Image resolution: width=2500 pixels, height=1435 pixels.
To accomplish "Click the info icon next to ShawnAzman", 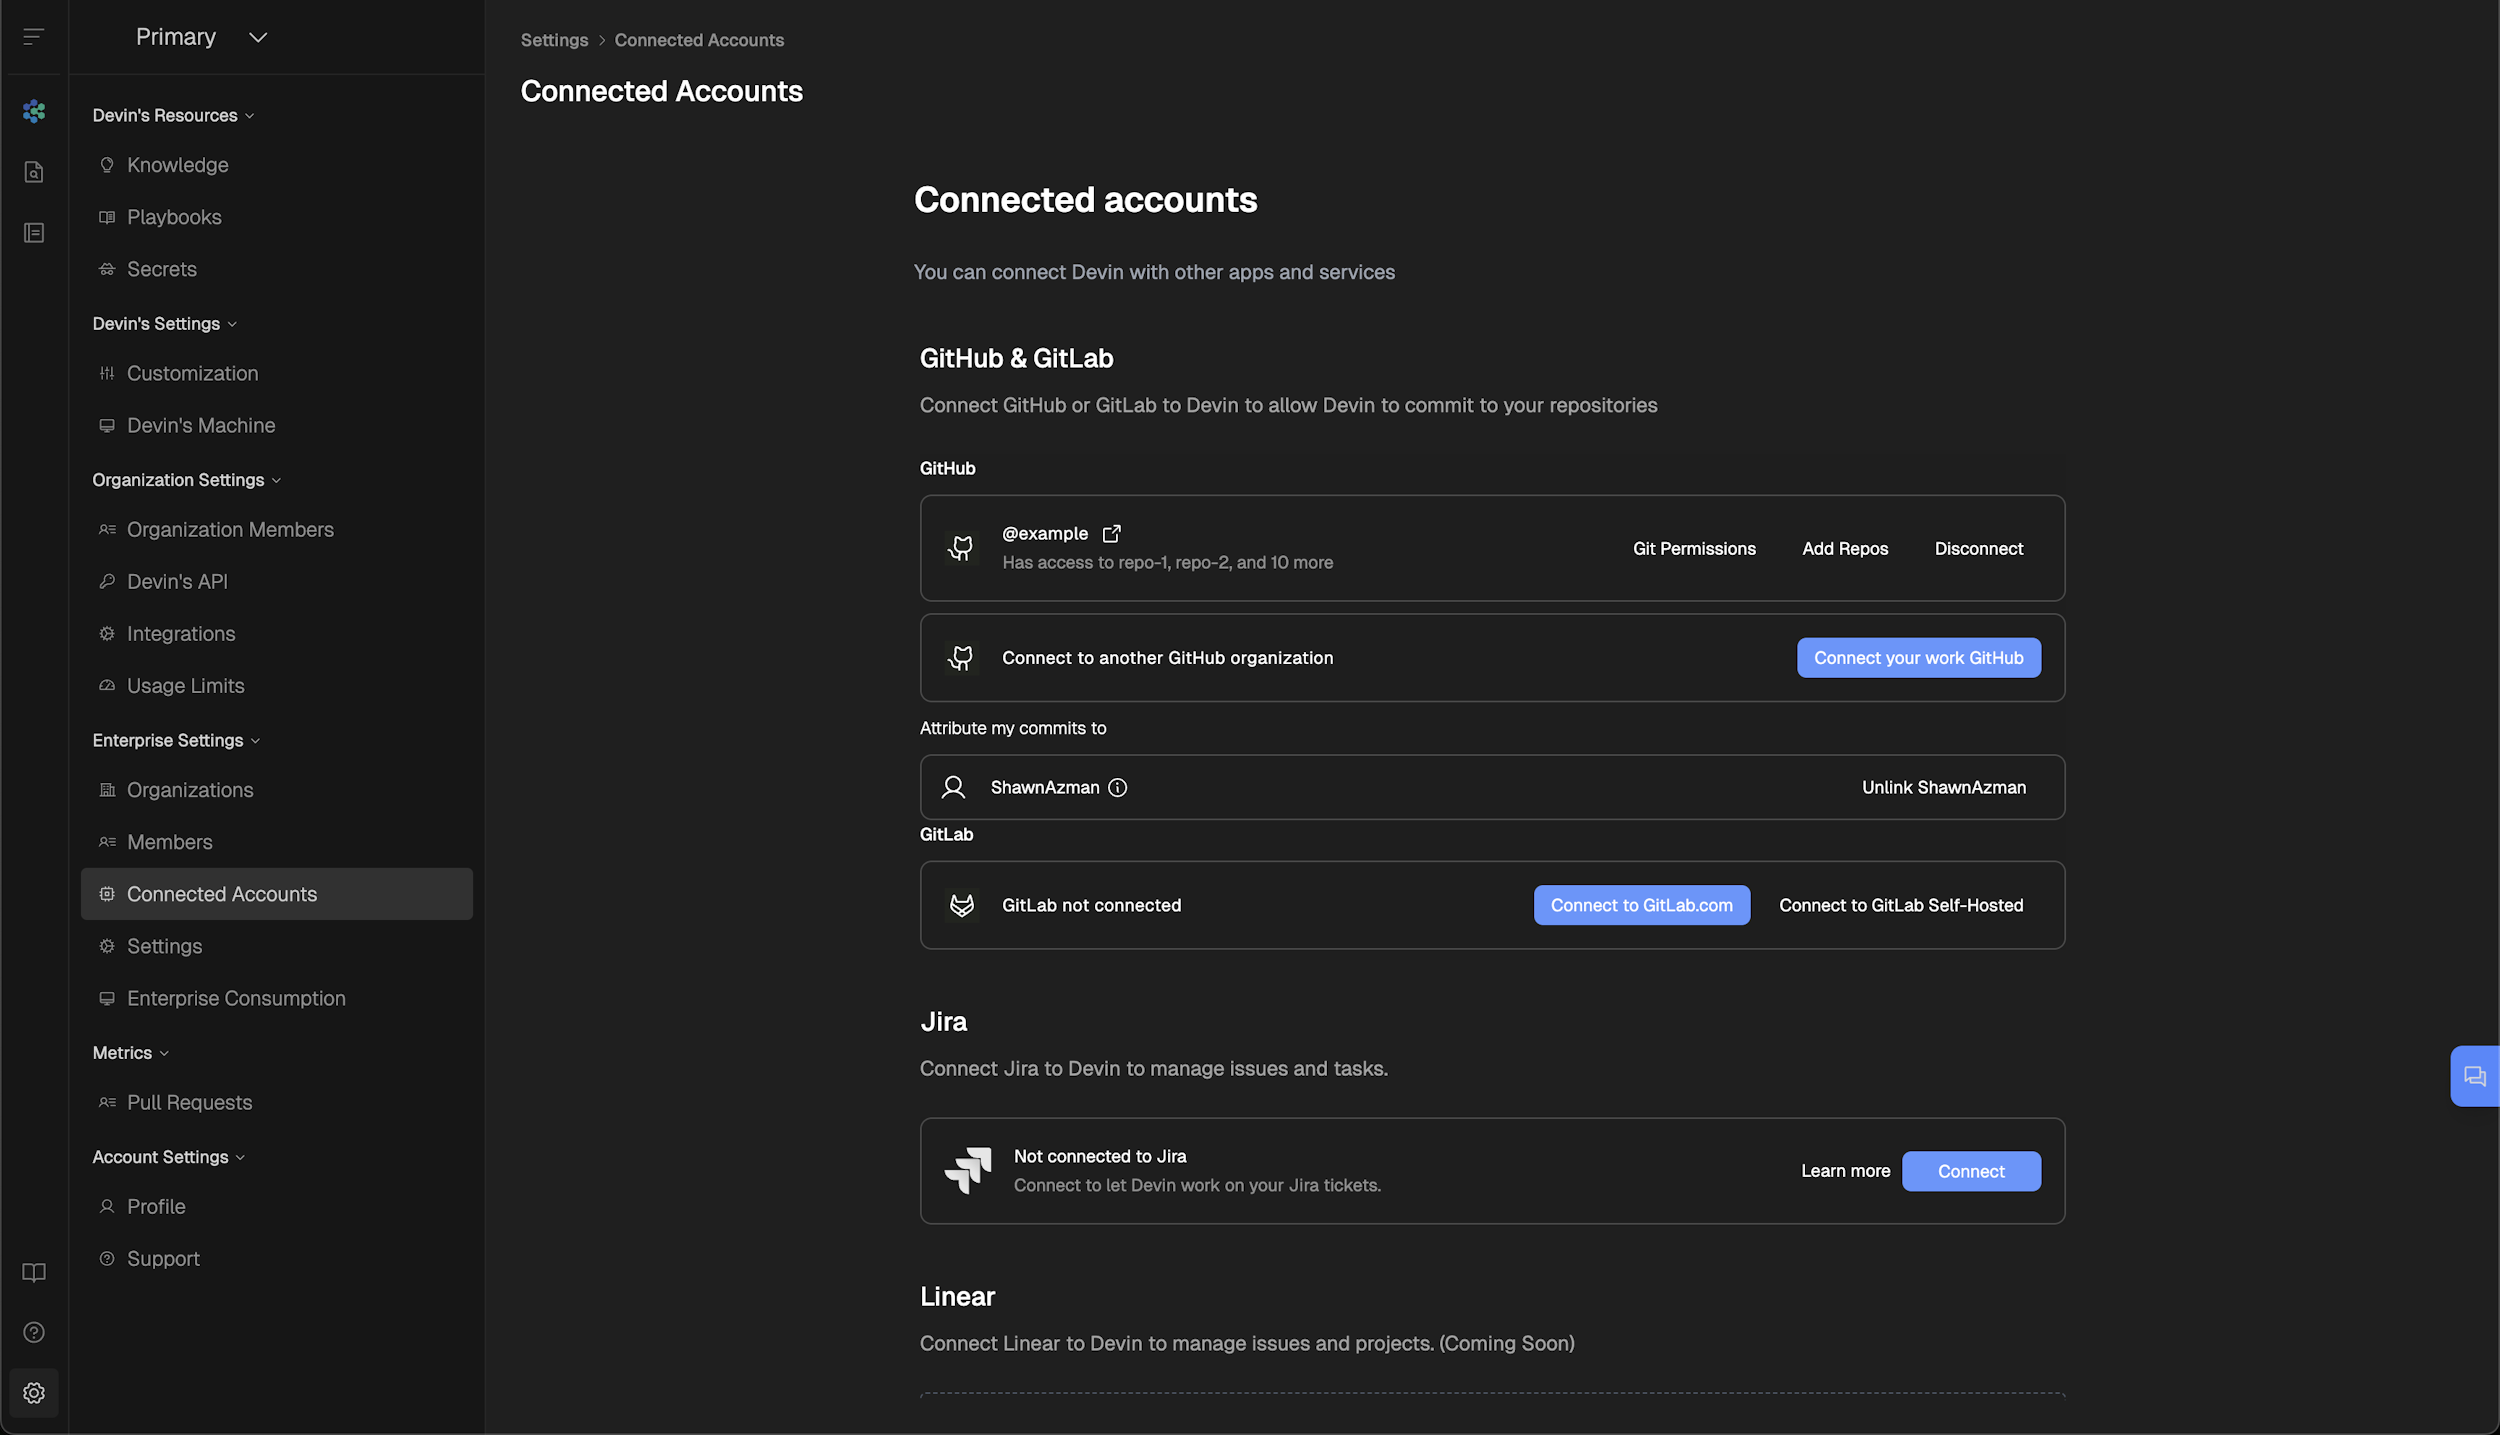I will click(x=1117, y=787).
